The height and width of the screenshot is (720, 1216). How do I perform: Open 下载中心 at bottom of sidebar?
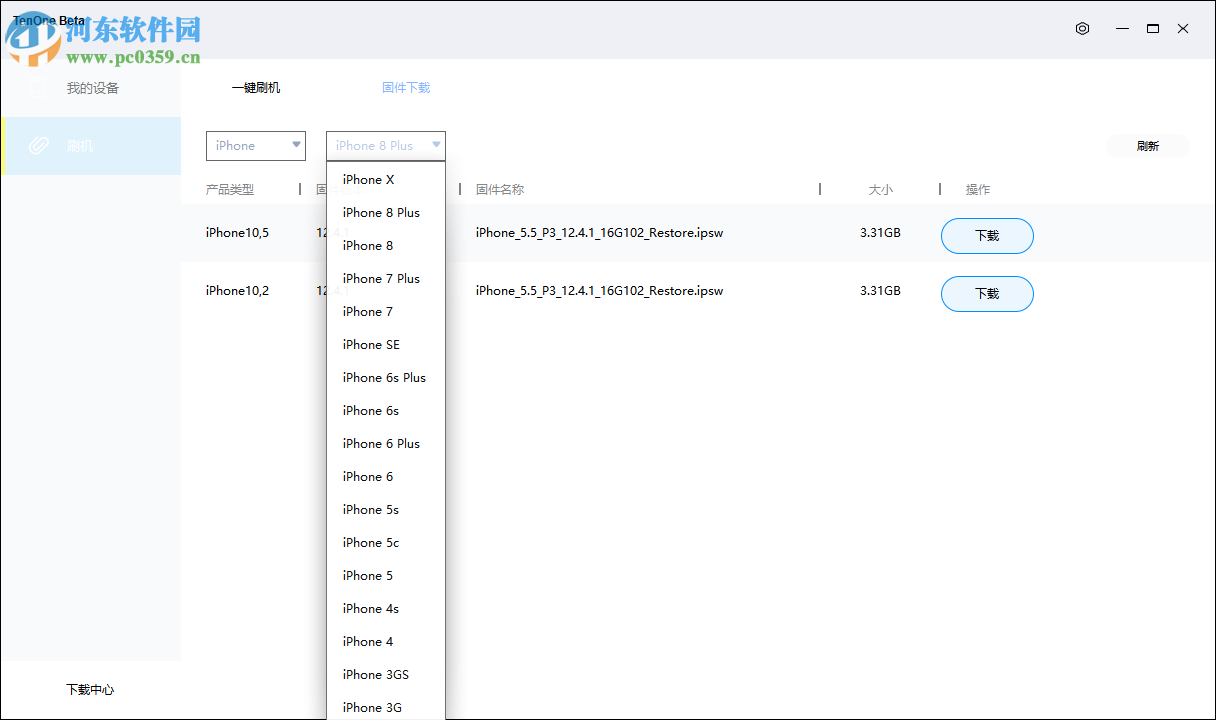[90, 690]
